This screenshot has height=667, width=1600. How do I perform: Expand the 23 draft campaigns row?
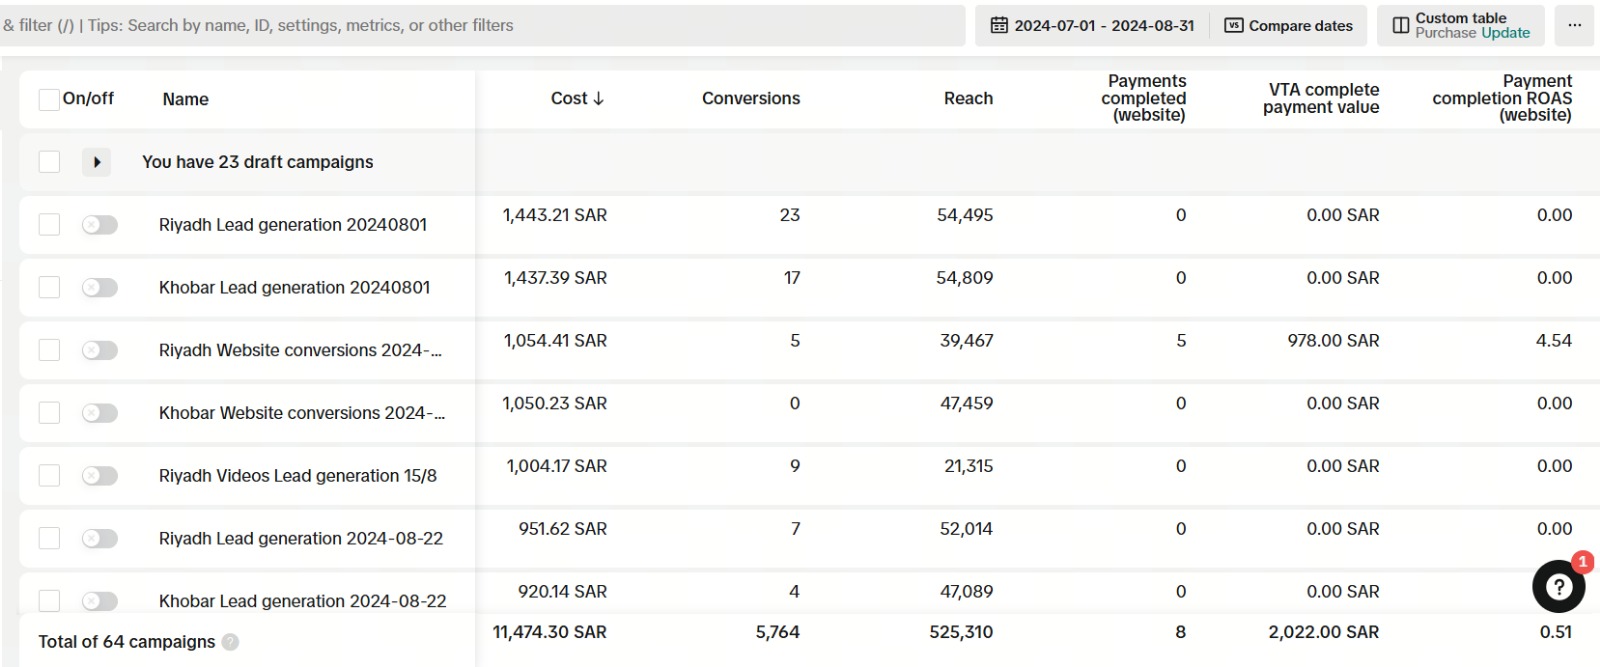[96, 162]
